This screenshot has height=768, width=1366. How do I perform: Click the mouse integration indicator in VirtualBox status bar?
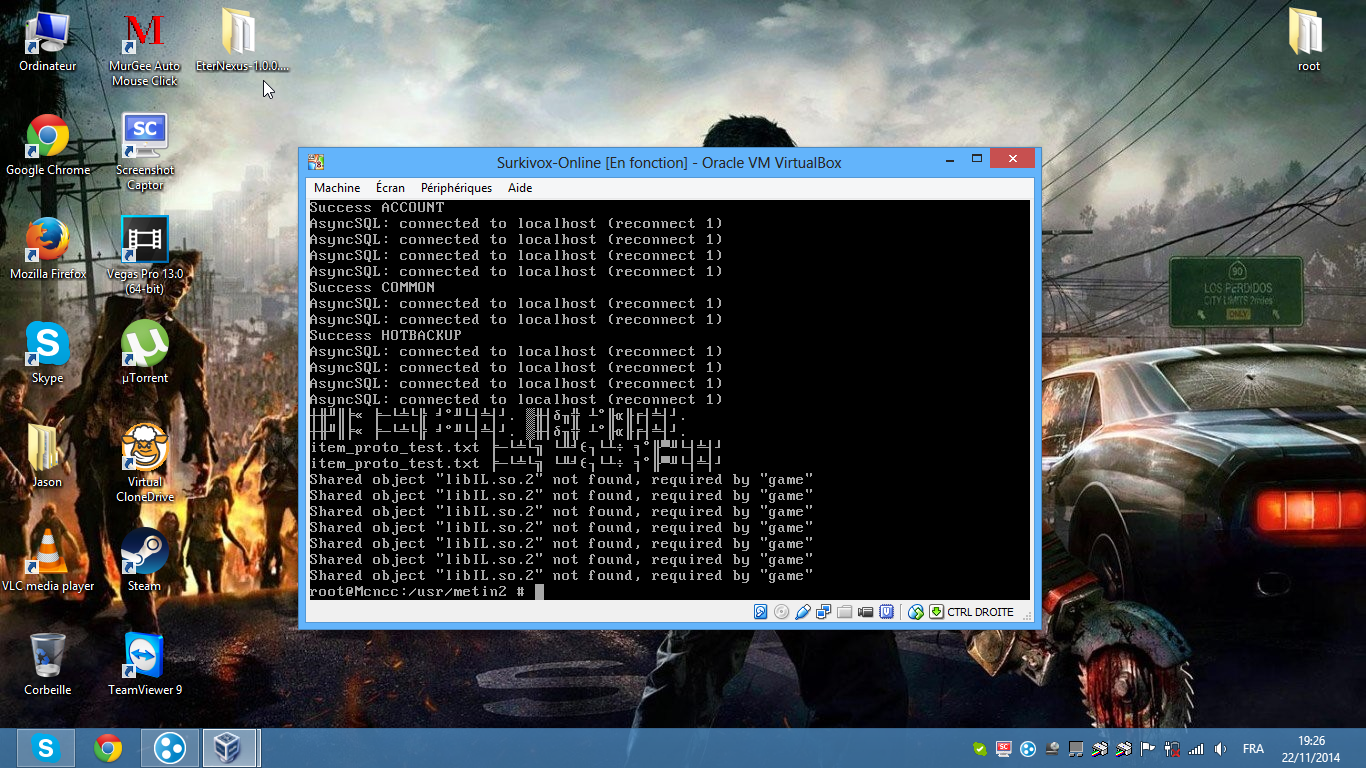point(915,612)
